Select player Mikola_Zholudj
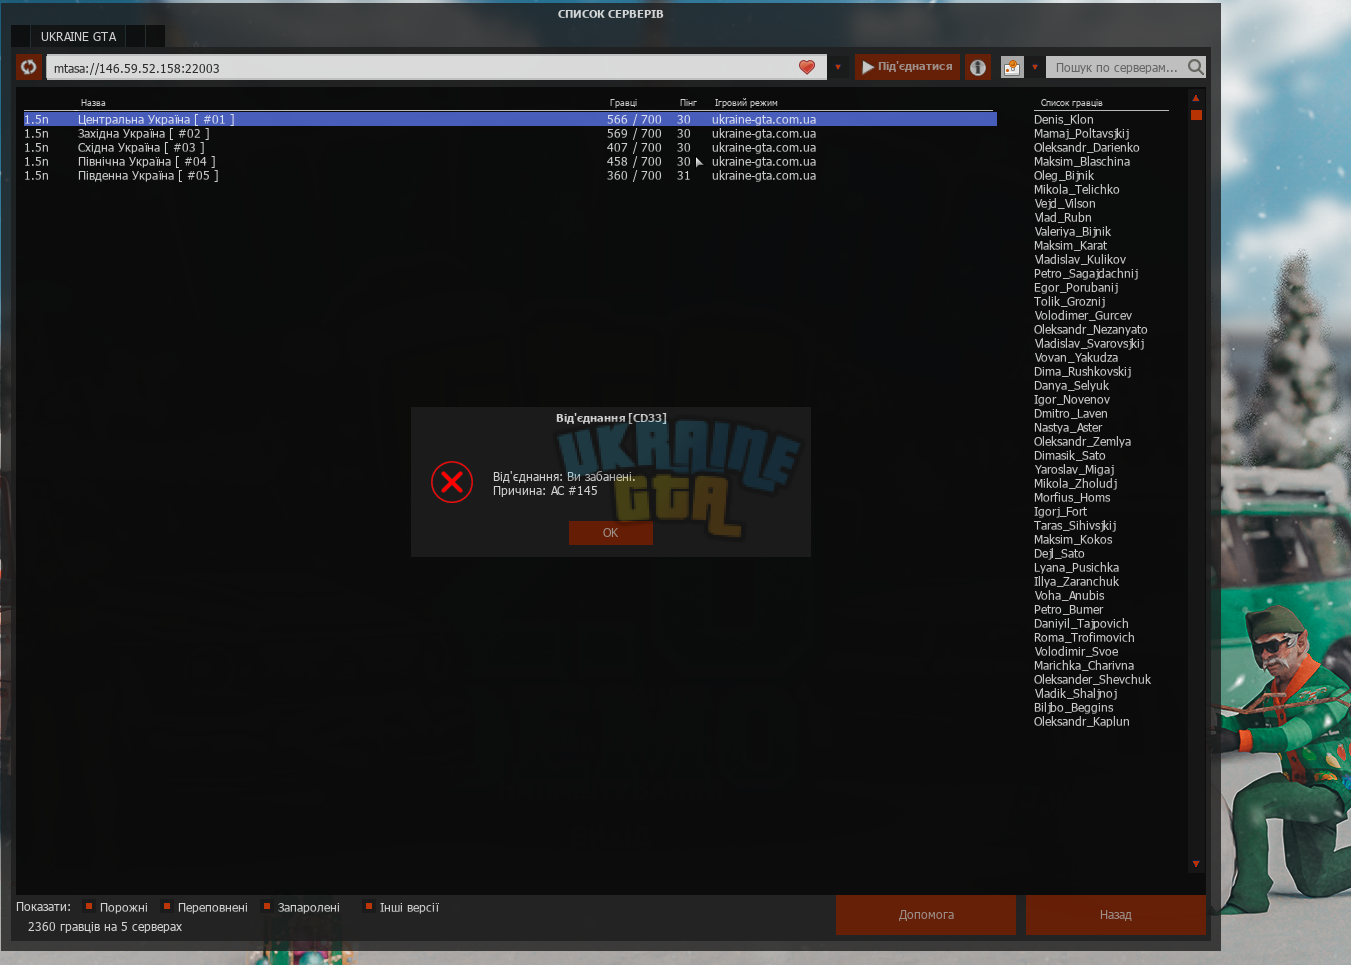This screenshot has width=1351, height=965. pos(1075,483)
